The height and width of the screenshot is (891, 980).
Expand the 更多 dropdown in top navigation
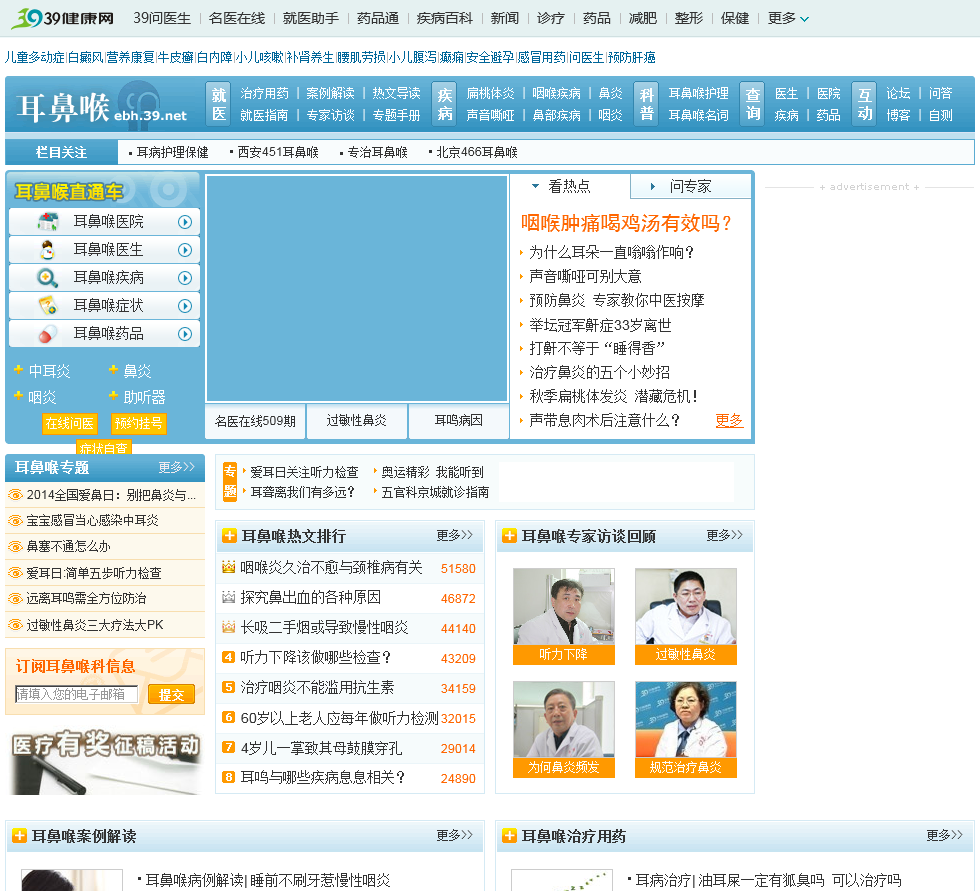click(788, 18)
